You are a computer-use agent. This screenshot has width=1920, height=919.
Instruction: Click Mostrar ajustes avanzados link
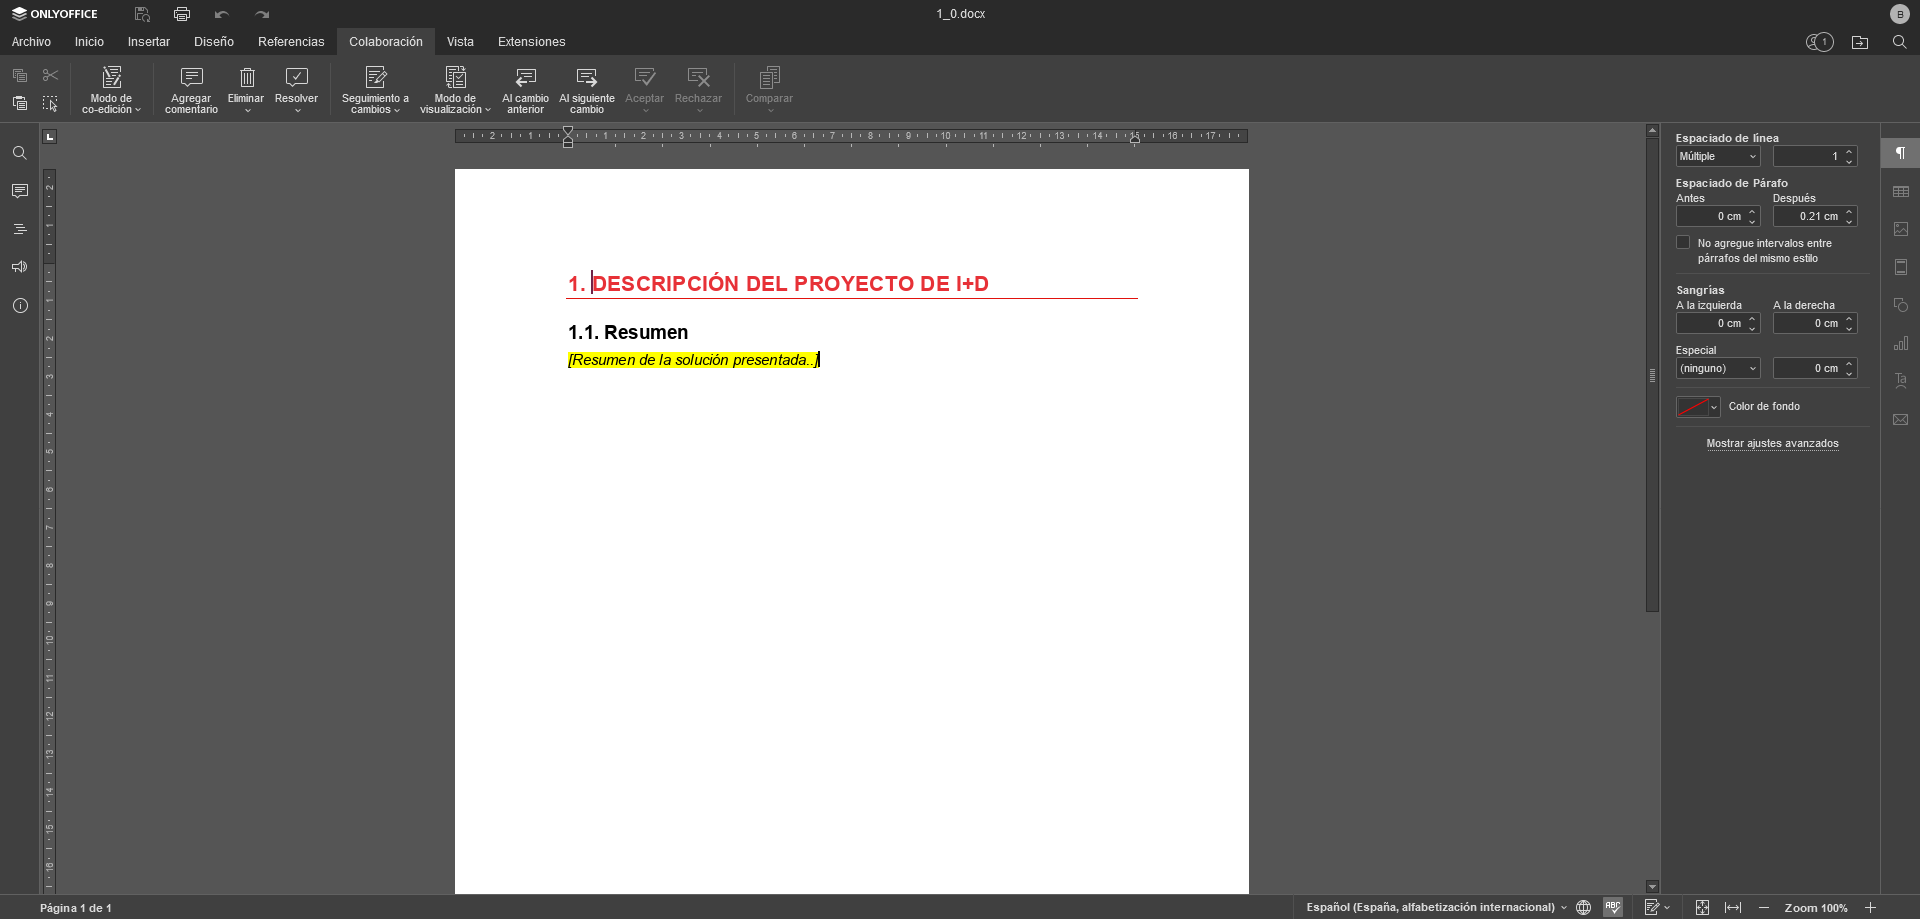coord(1772,444)
